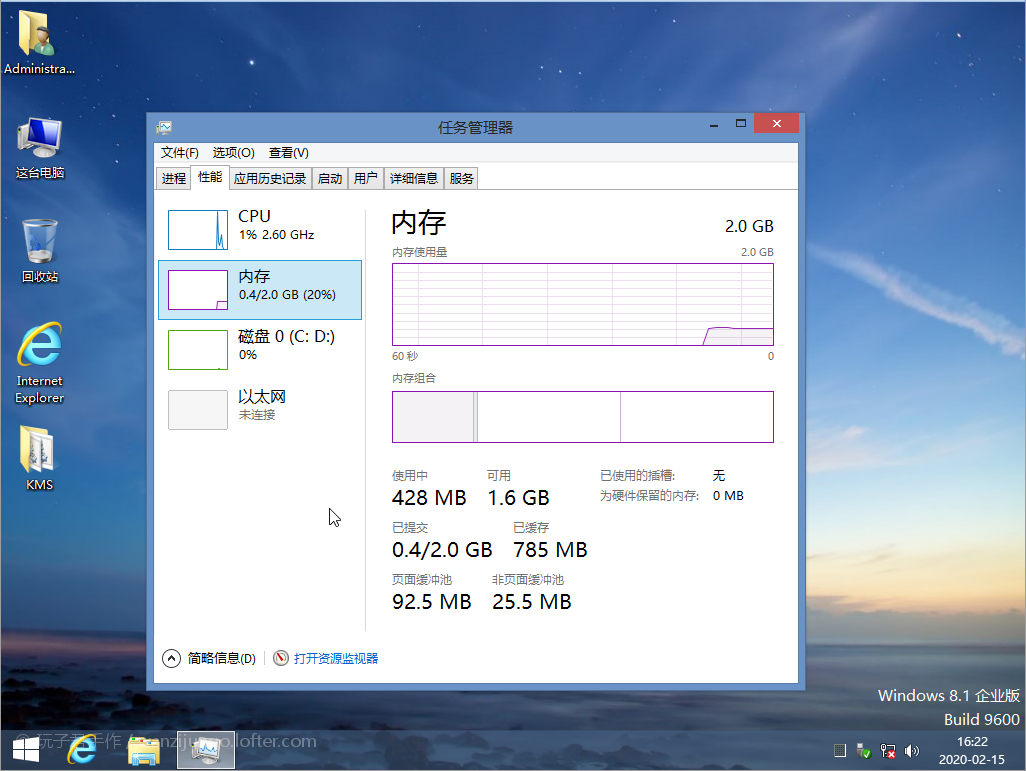Select the CPU performance graph thumbnail
The height and width of the screenshot is (771, 1026).
point(198,229)
